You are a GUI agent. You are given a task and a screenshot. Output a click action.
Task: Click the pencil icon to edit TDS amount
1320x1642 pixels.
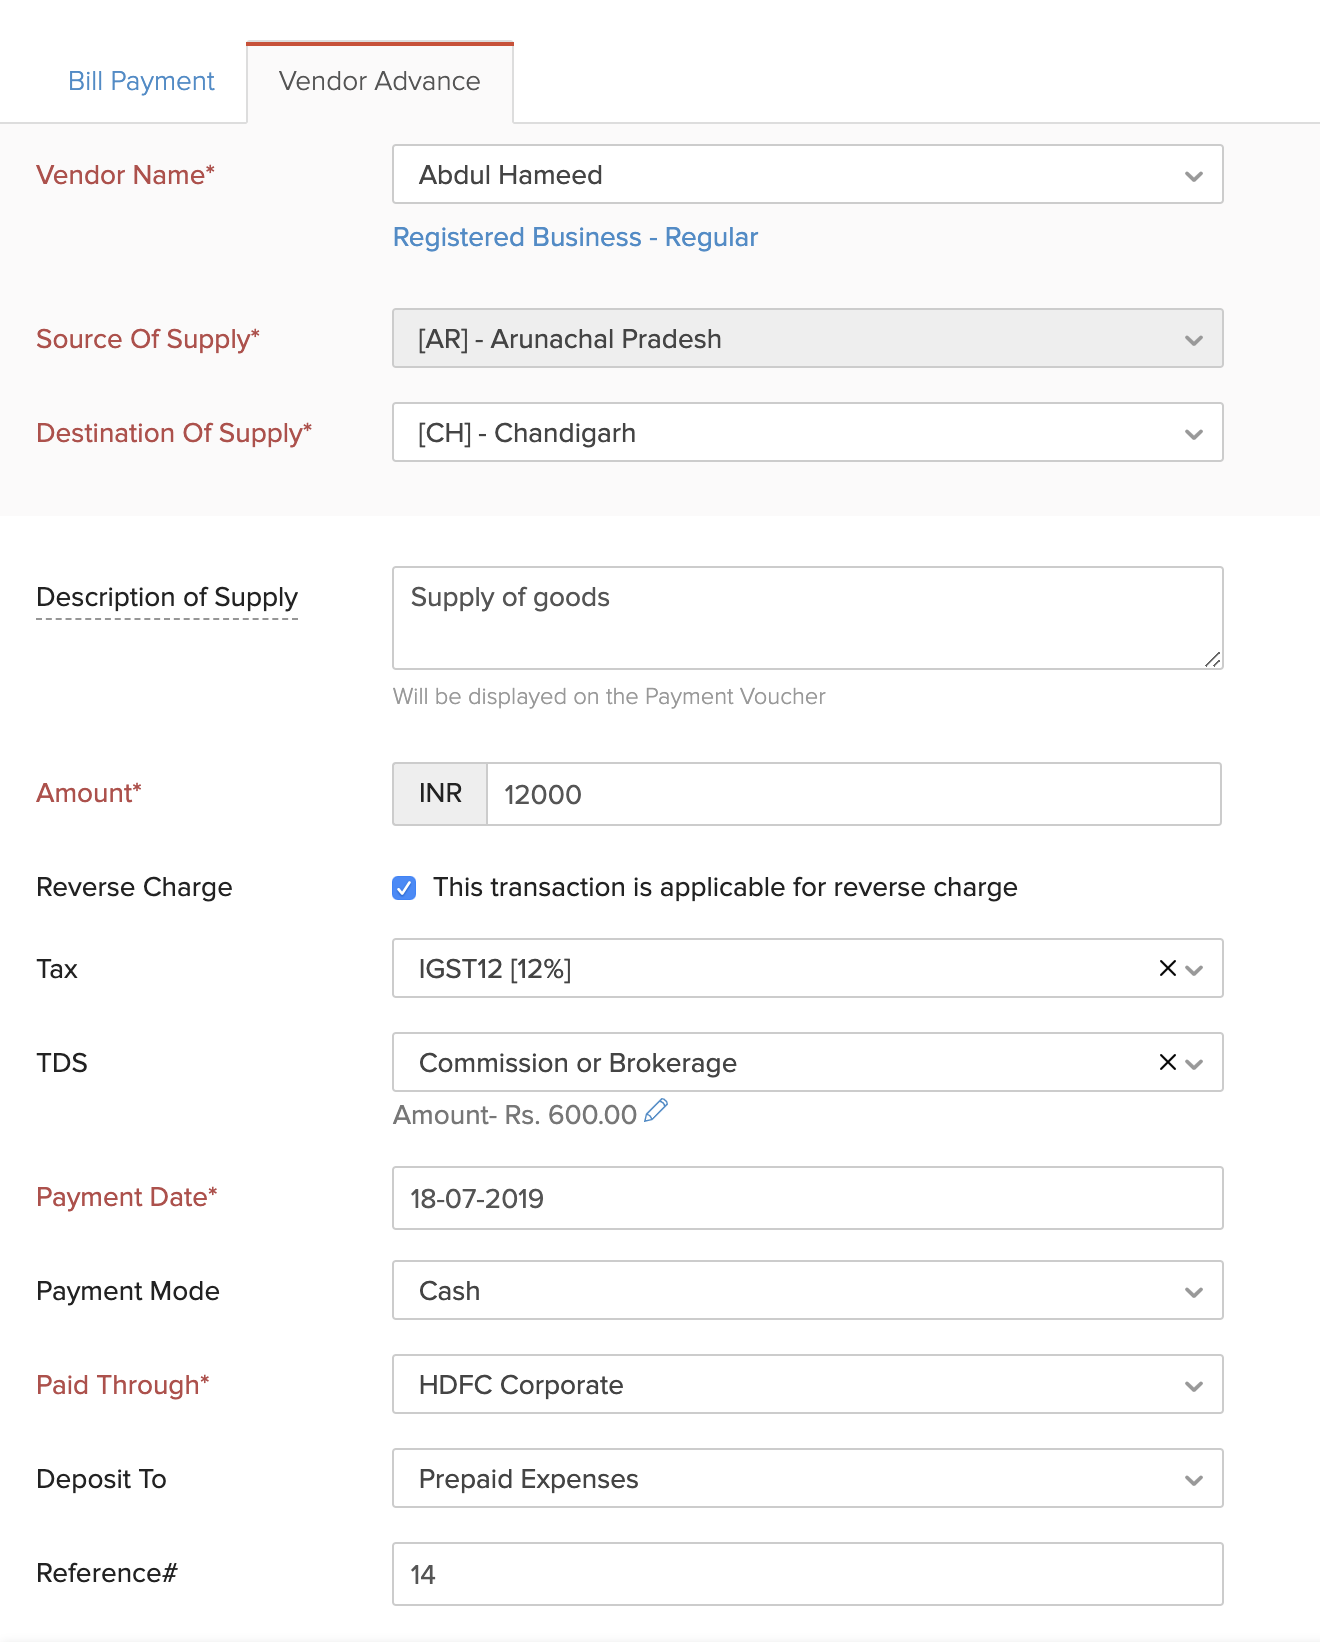(x=656, y=1111)
